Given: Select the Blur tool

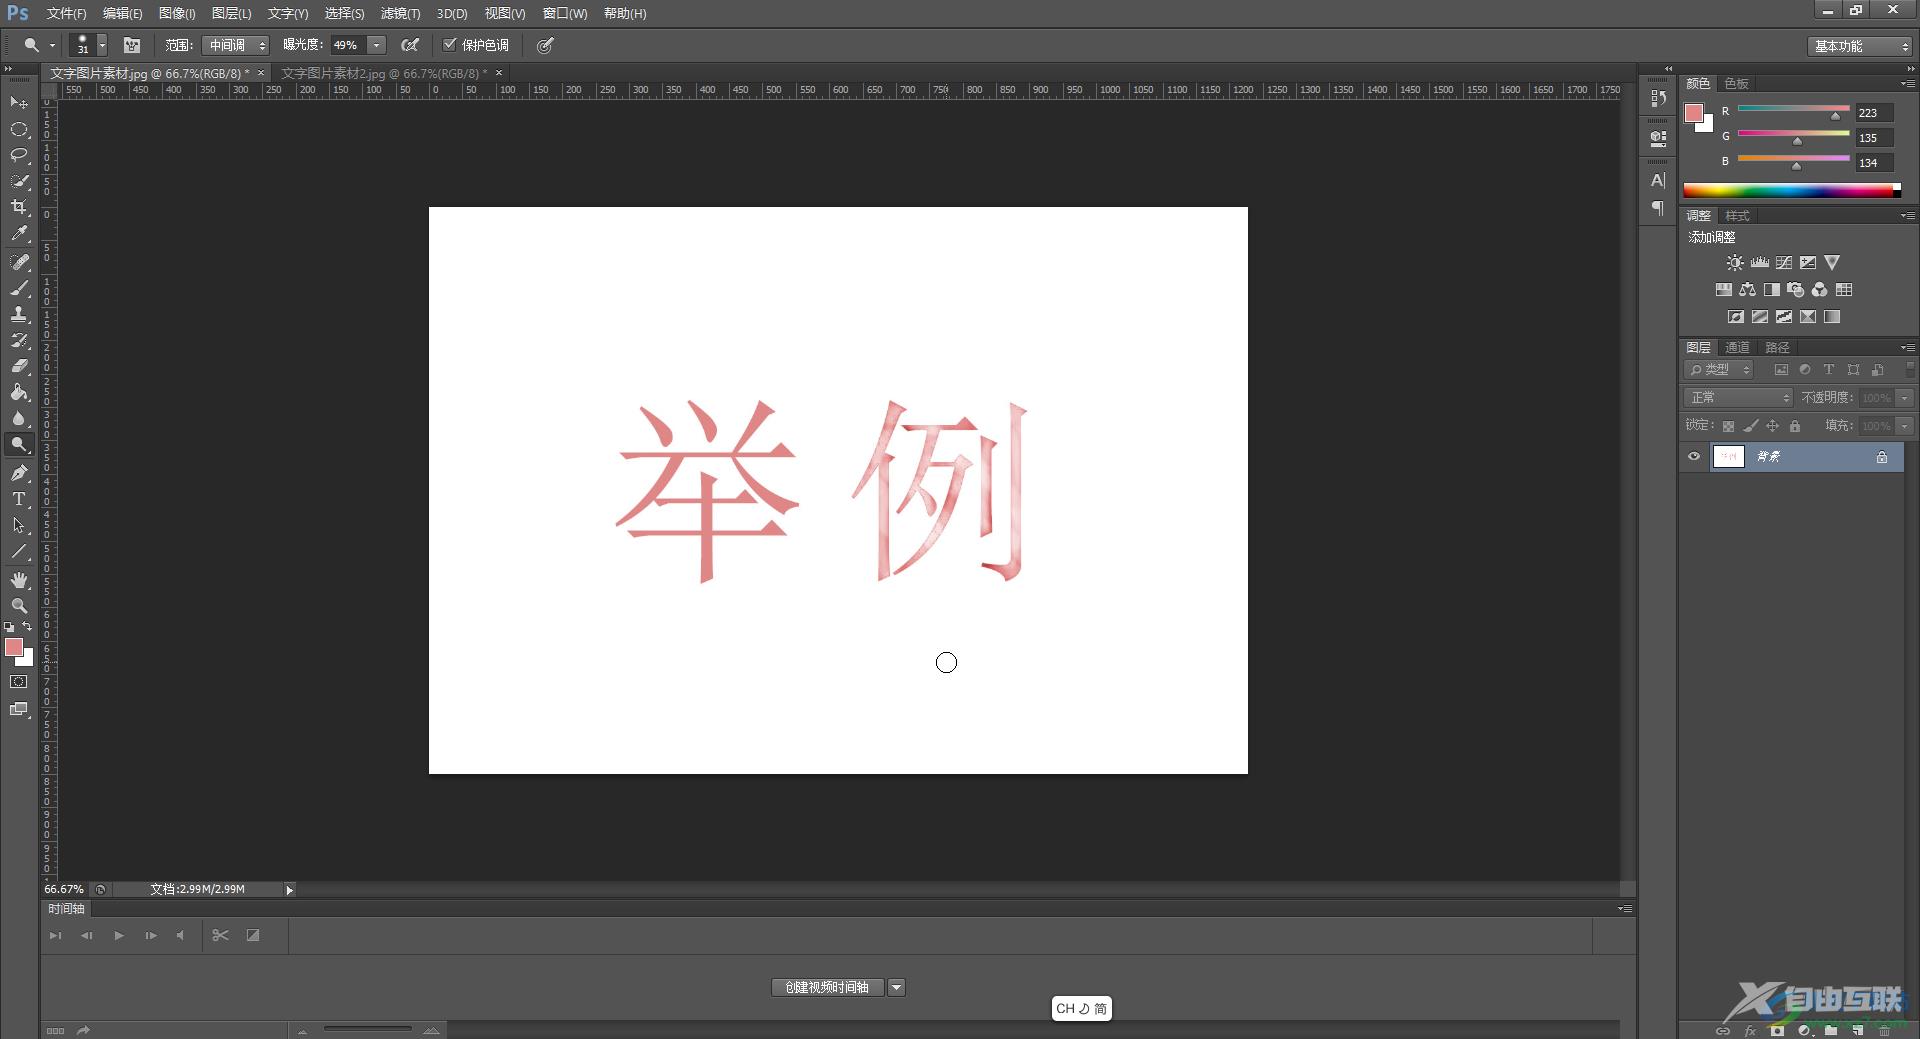Looking at the screenshot, I should click(x=19, y=418).
